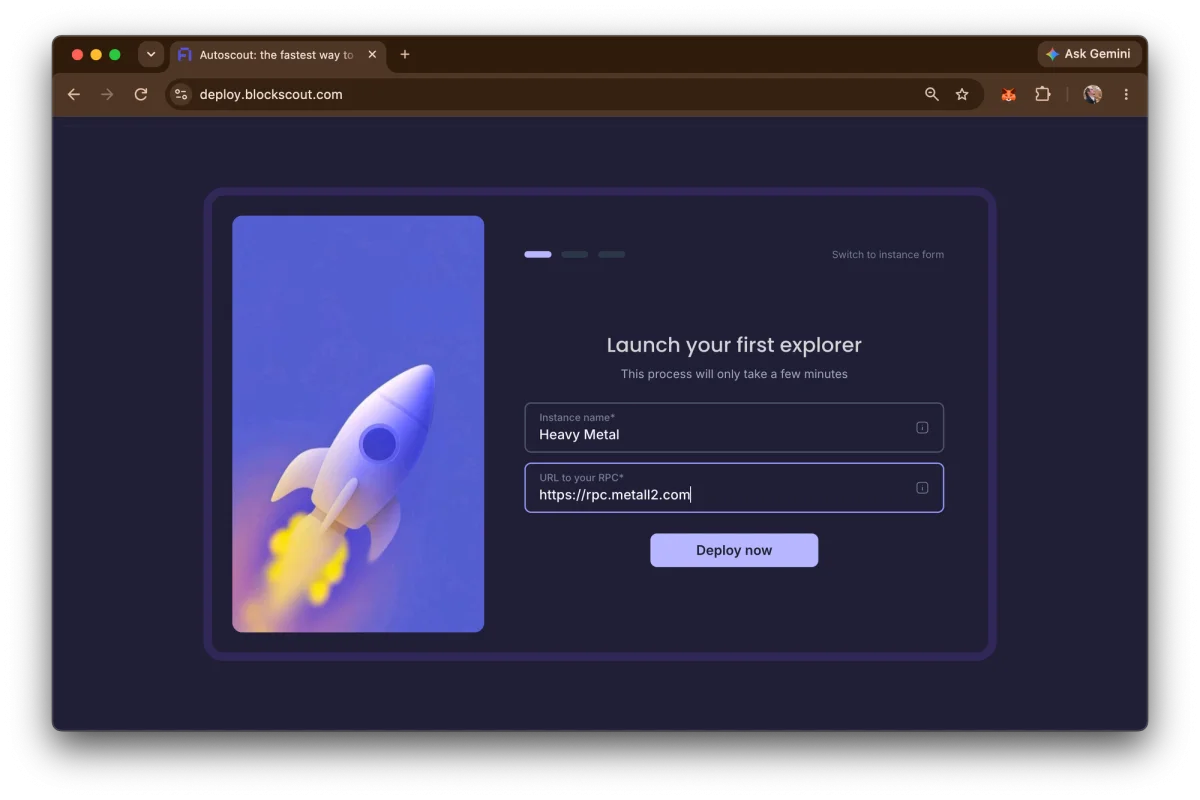This screenshot has width=1200, height=800.
Task: Click the browser forward arrow
Action: coord(107,94)
